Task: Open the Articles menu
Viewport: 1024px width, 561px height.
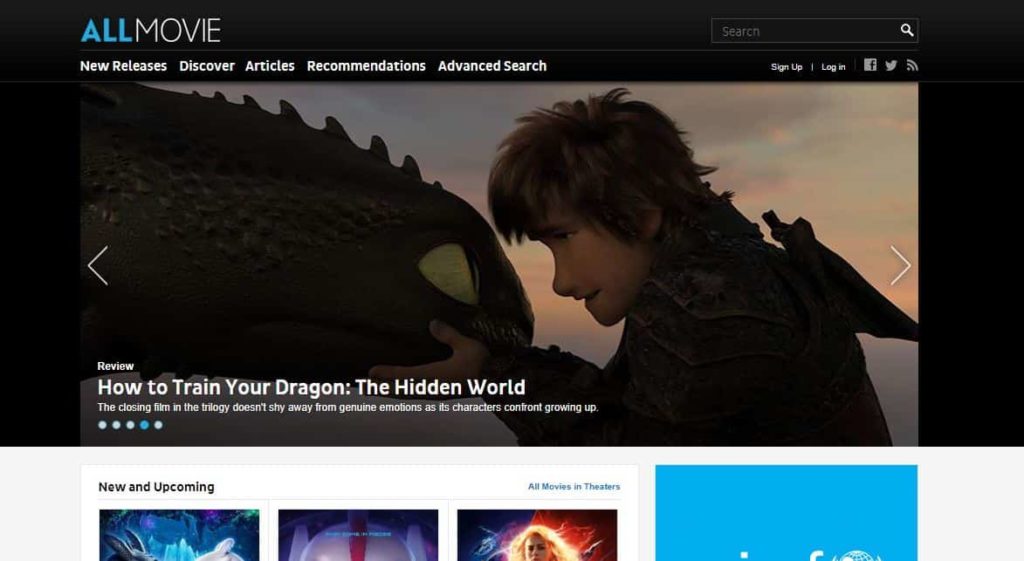Action: 270,66
